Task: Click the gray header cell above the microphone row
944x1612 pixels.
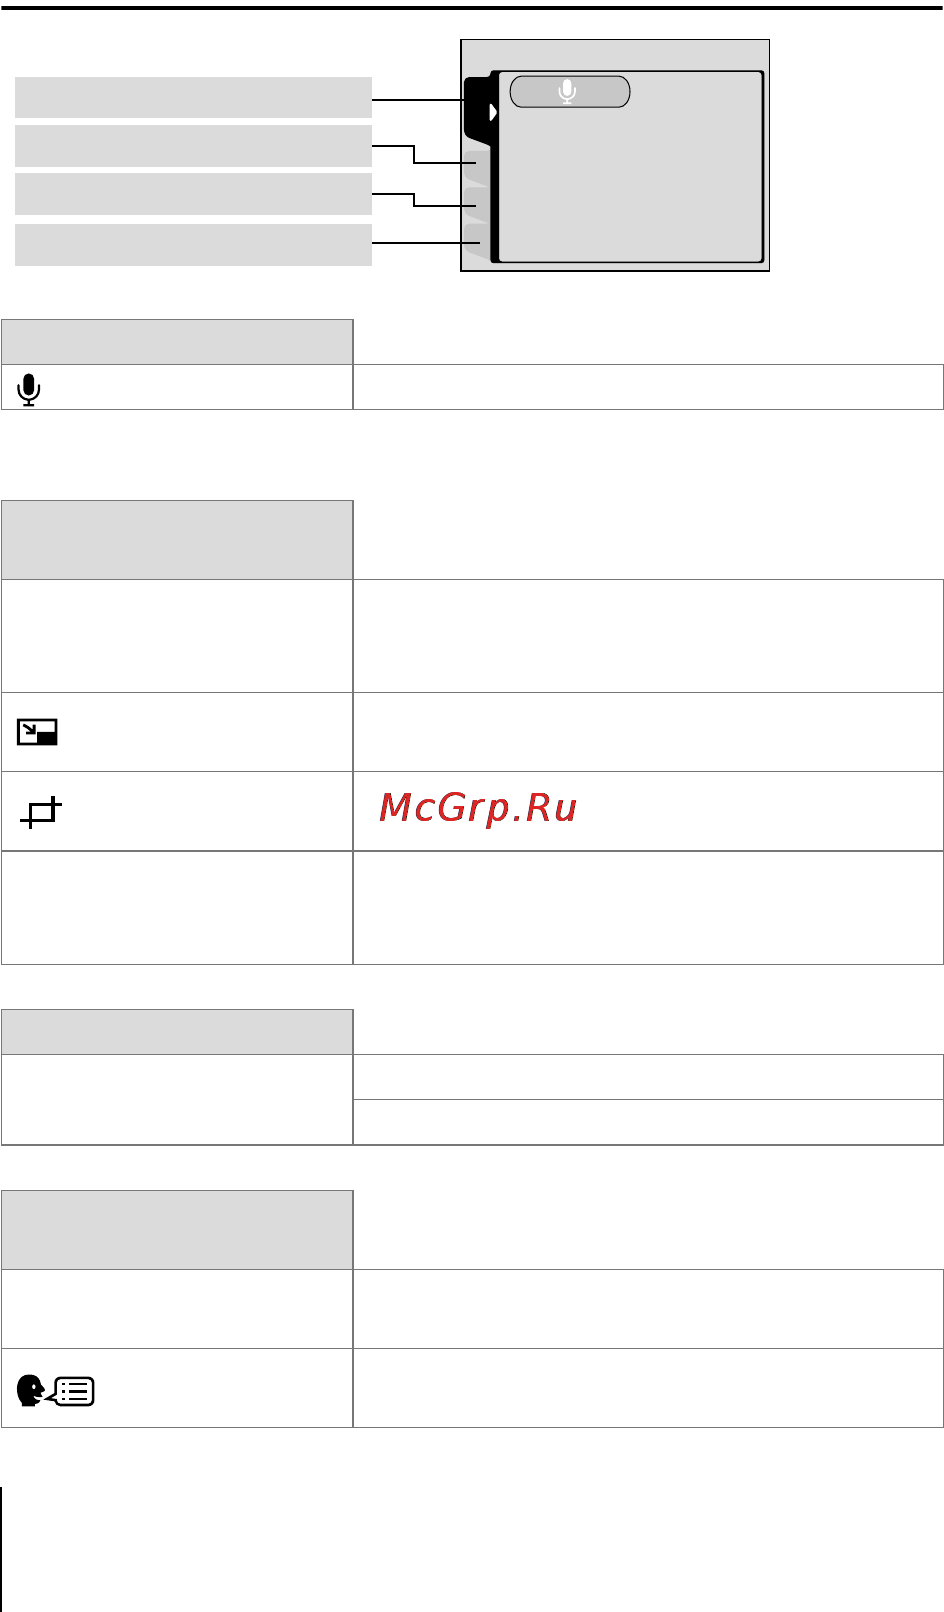Action: coord(177,342)
